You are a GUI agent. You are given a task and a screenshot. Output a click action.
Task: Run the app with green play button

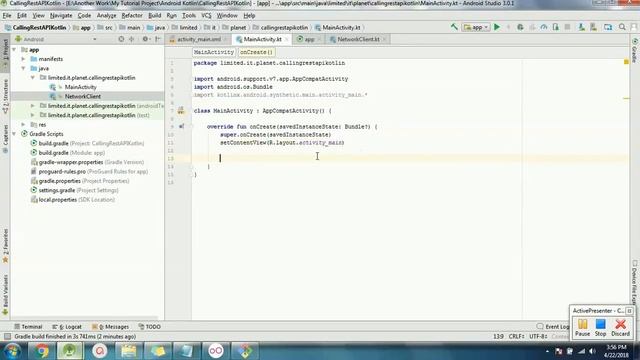(x=497, y=27)
